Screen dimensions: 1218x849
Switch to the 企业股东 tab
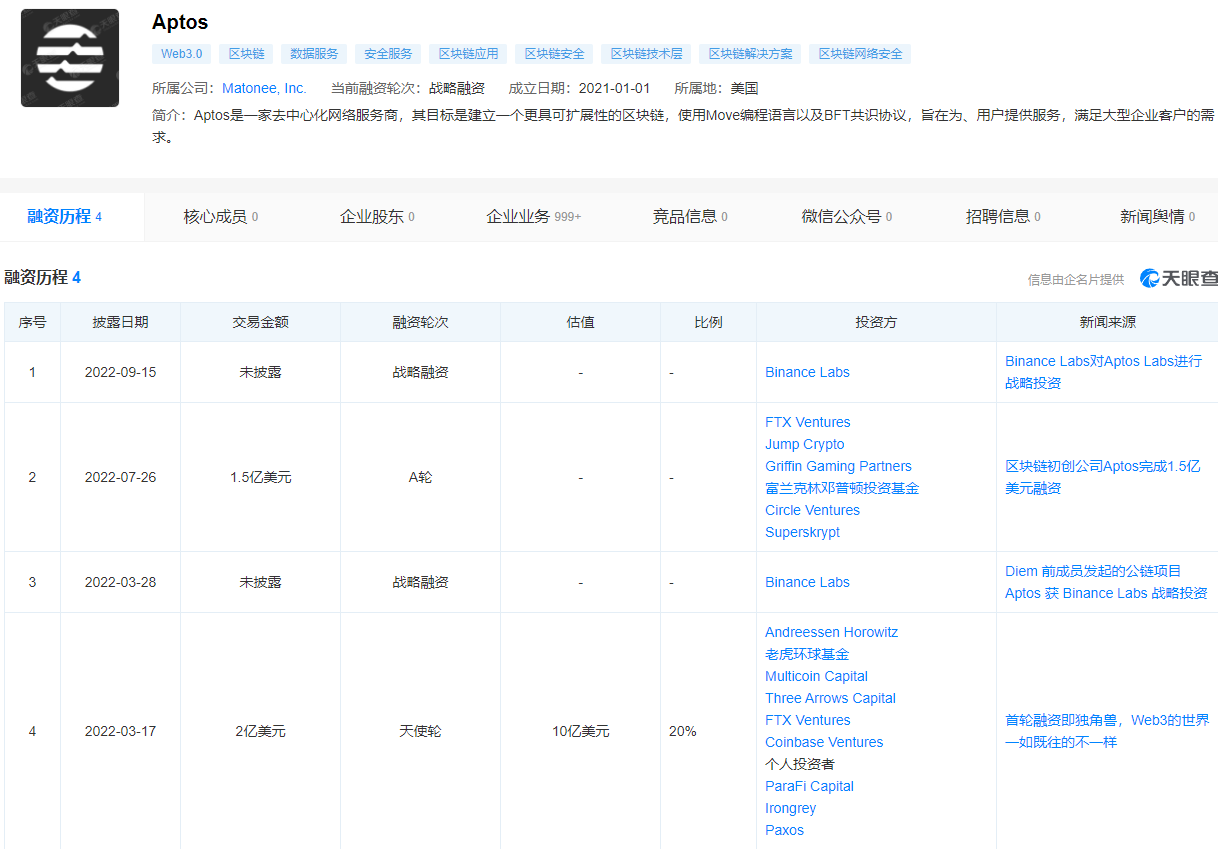(x=377, y=217)
